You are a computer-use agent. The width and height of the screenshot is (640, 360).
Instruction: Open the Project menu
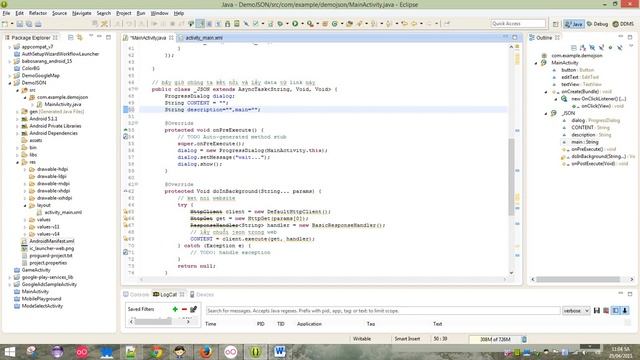(124, 13)
